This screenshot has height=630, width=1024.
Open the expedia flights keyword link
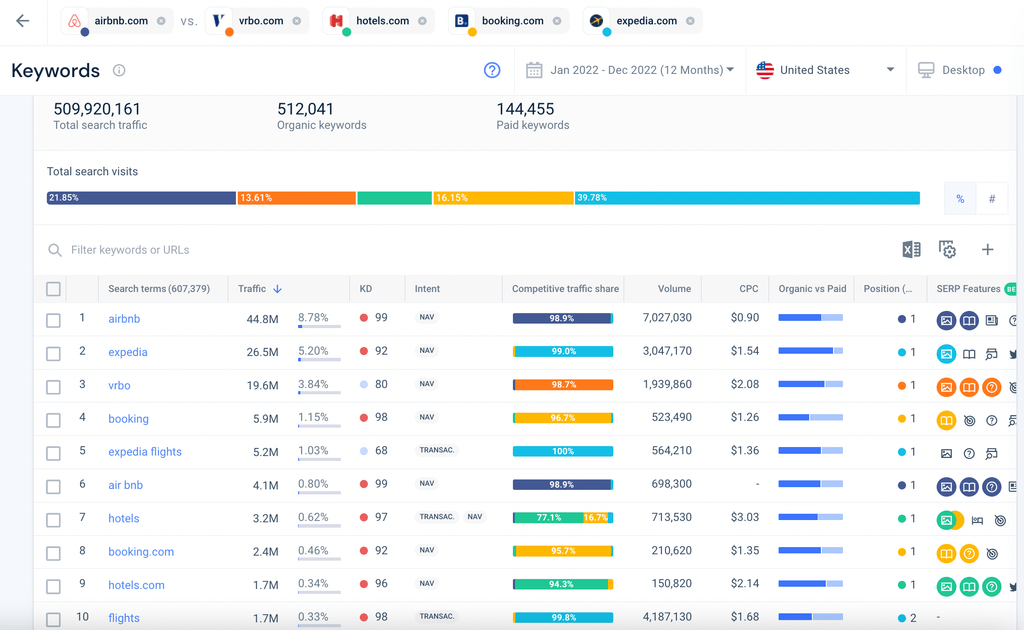click(145, 452)
